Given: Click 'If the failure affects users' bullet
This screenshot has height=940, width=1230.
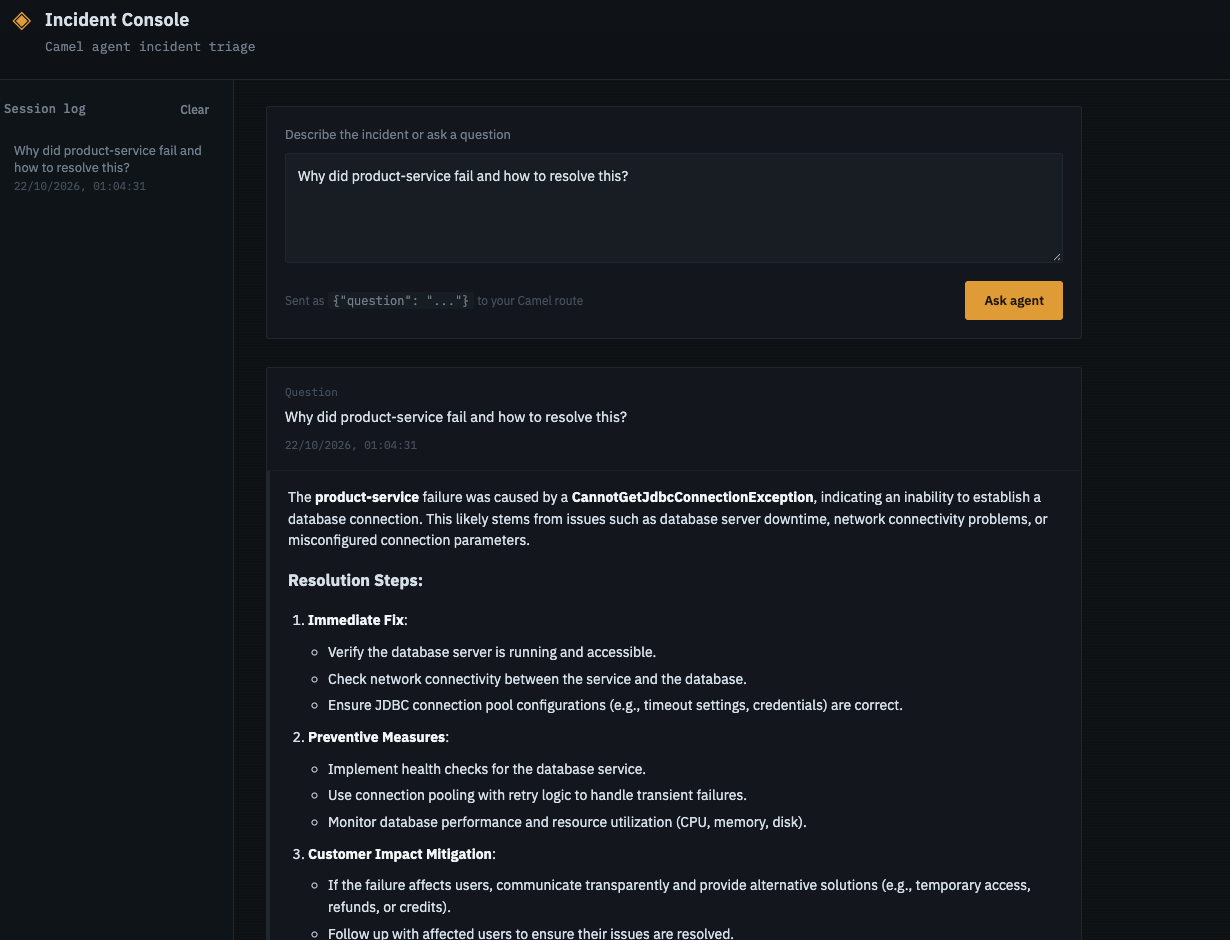Looking at the screenshot, I should (679, 896).
